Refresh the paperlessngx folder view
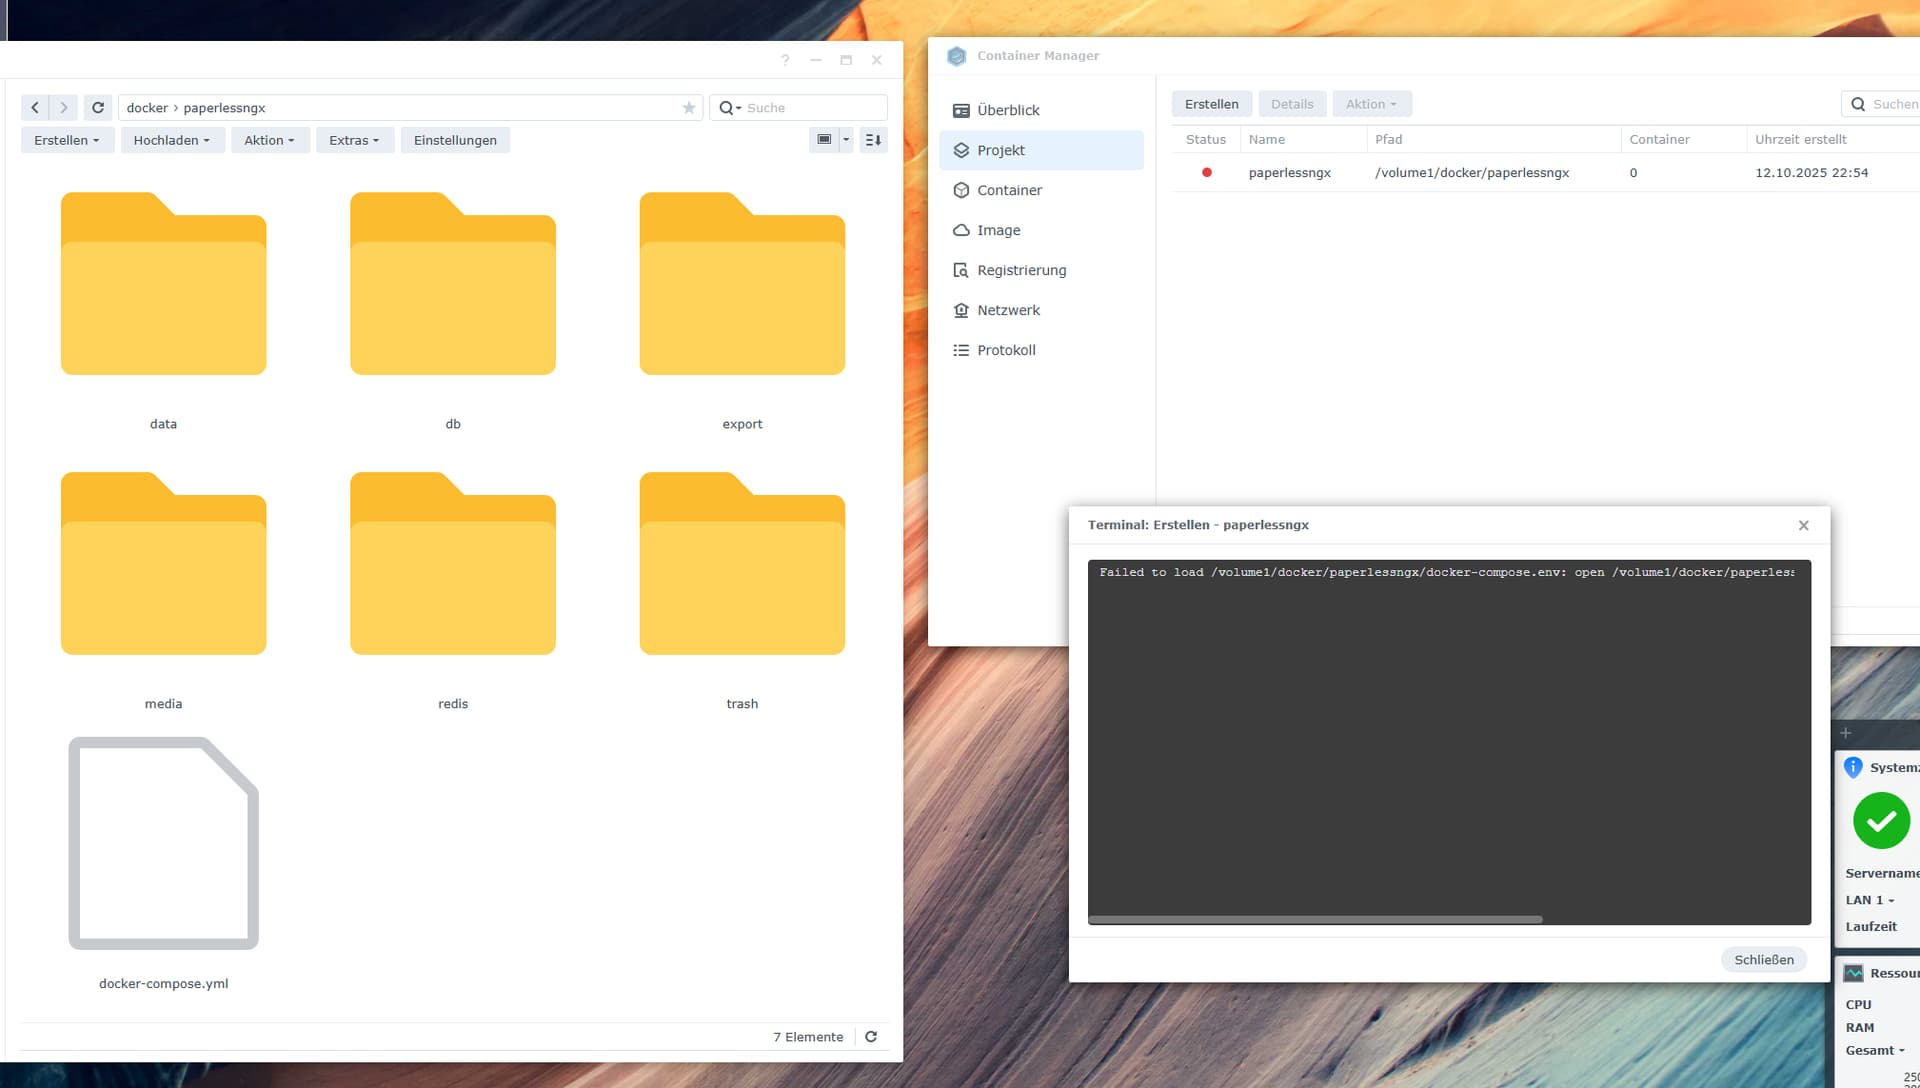 [x=98, y=108]
